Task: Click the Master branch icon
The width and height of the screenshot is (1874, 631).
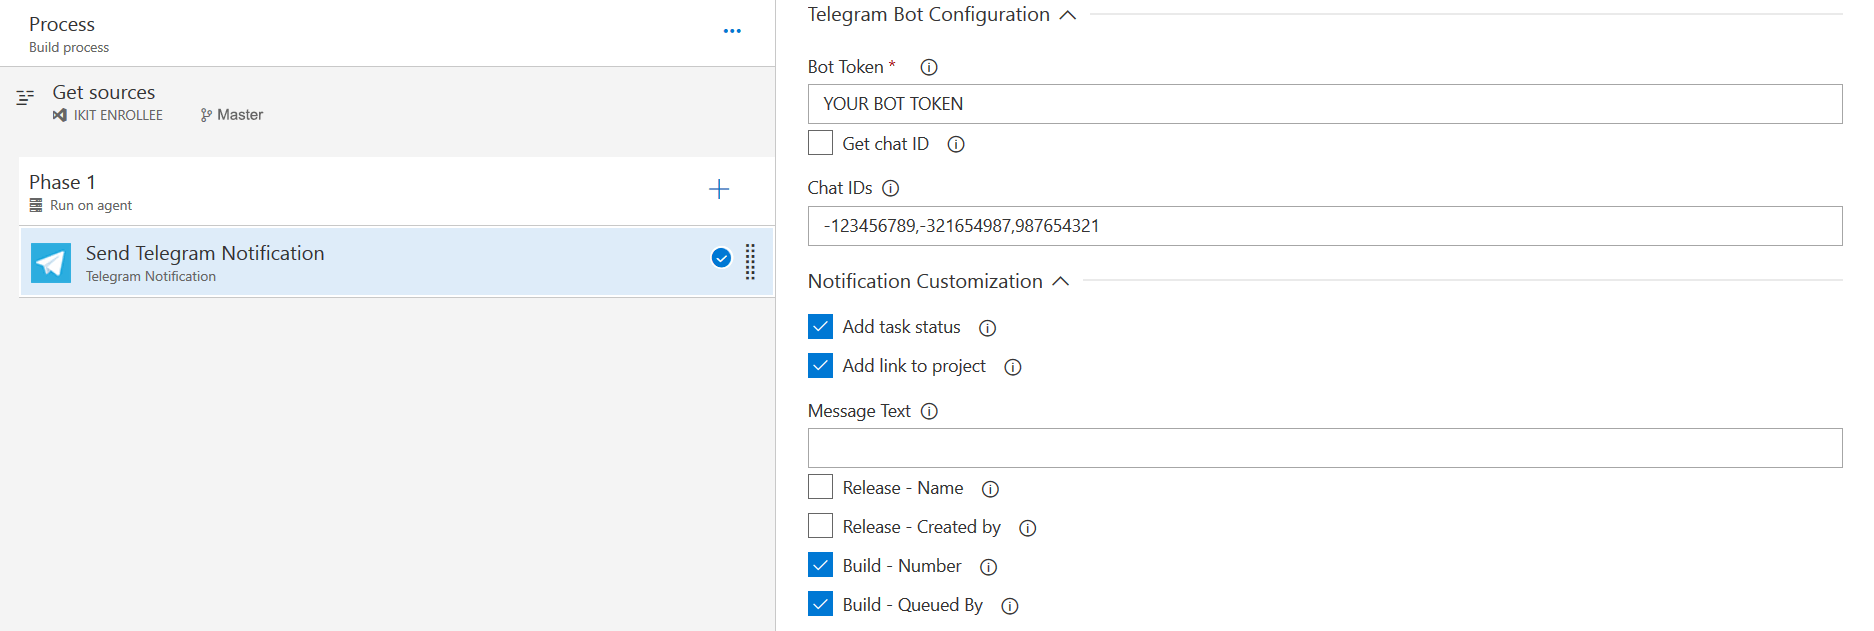Action: (206, 115)
